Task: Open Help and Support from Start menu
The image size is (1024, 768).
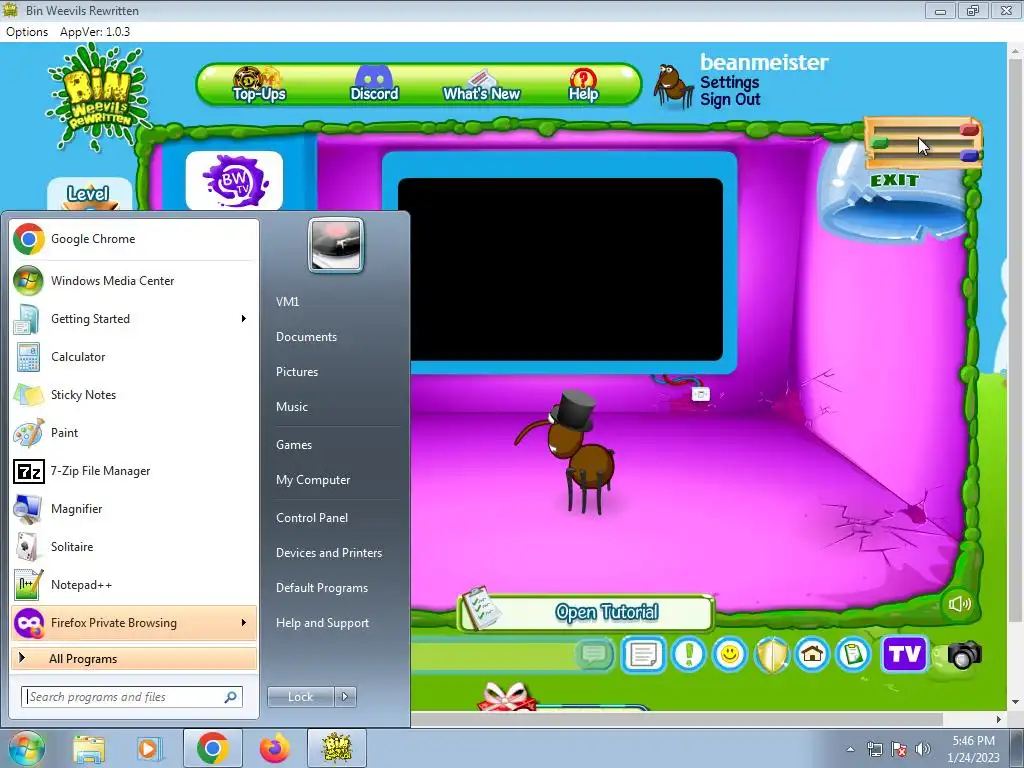Action: (x=322, y=623)
